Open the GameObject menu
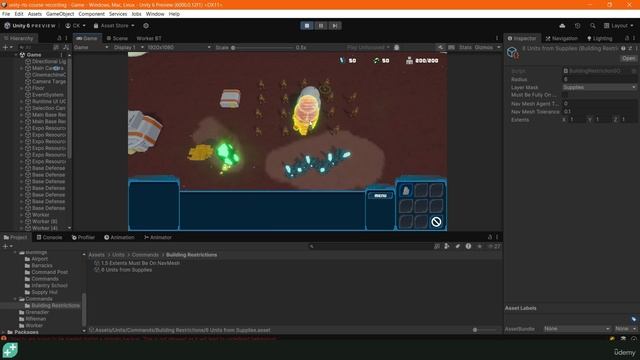 (60, 14)
